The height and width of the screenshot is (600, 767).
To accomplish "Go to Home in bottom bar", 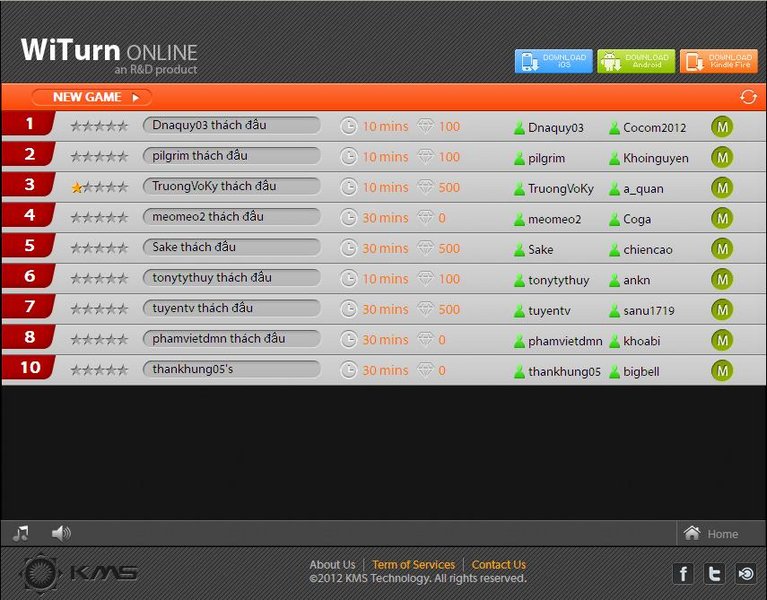I will (712, 534).
